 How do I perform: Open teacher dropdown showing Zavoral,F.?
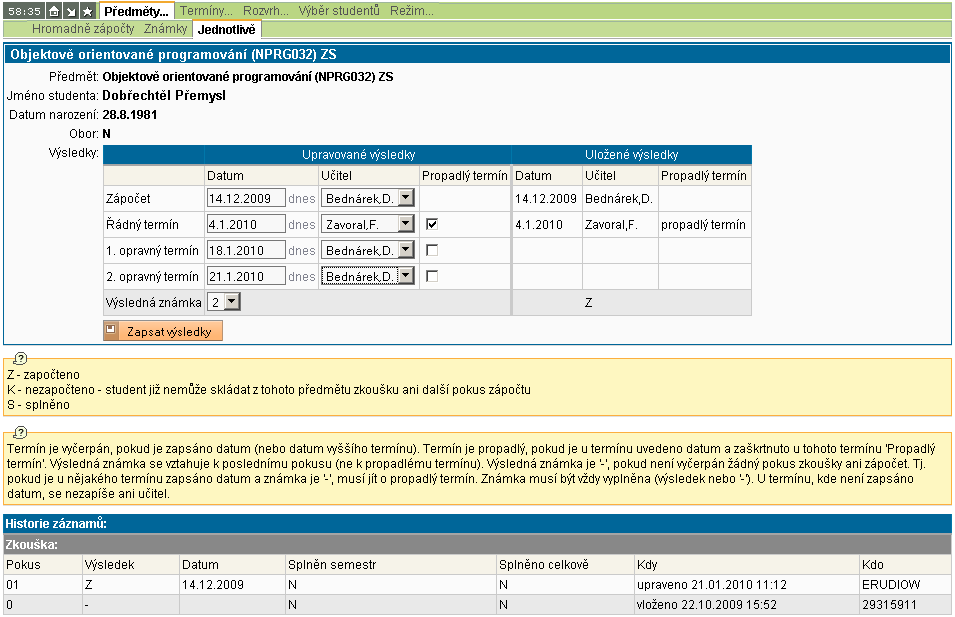[405, 225]
